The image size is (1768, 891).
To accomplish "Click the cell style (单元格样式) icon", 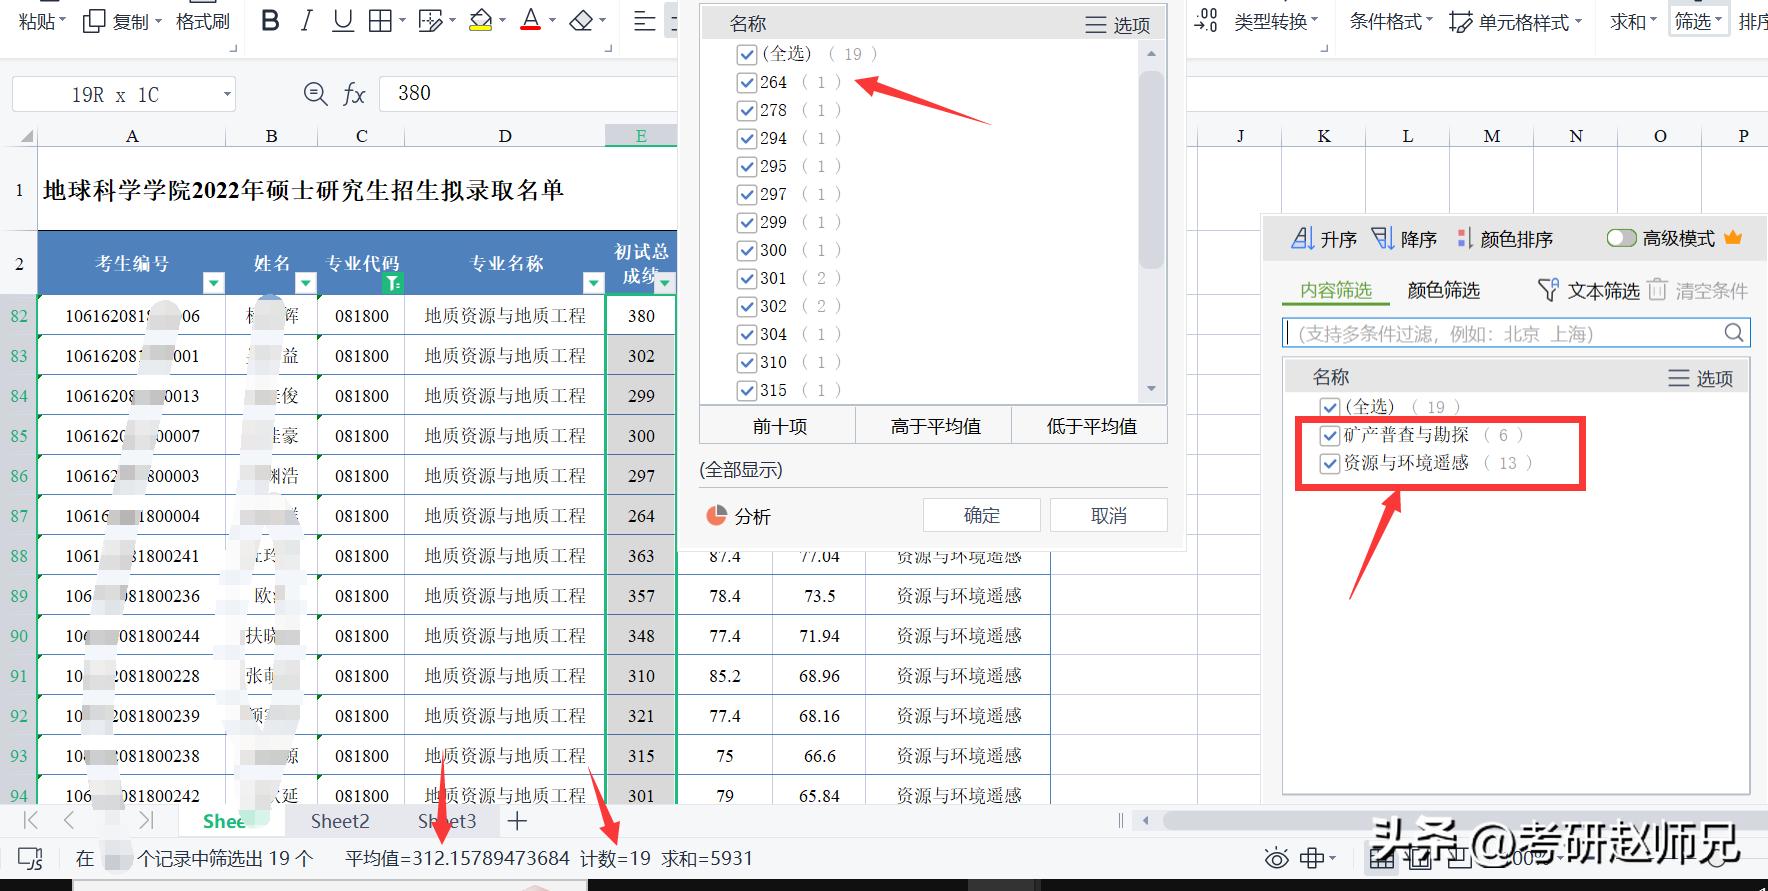I will tap(1460, 22).
